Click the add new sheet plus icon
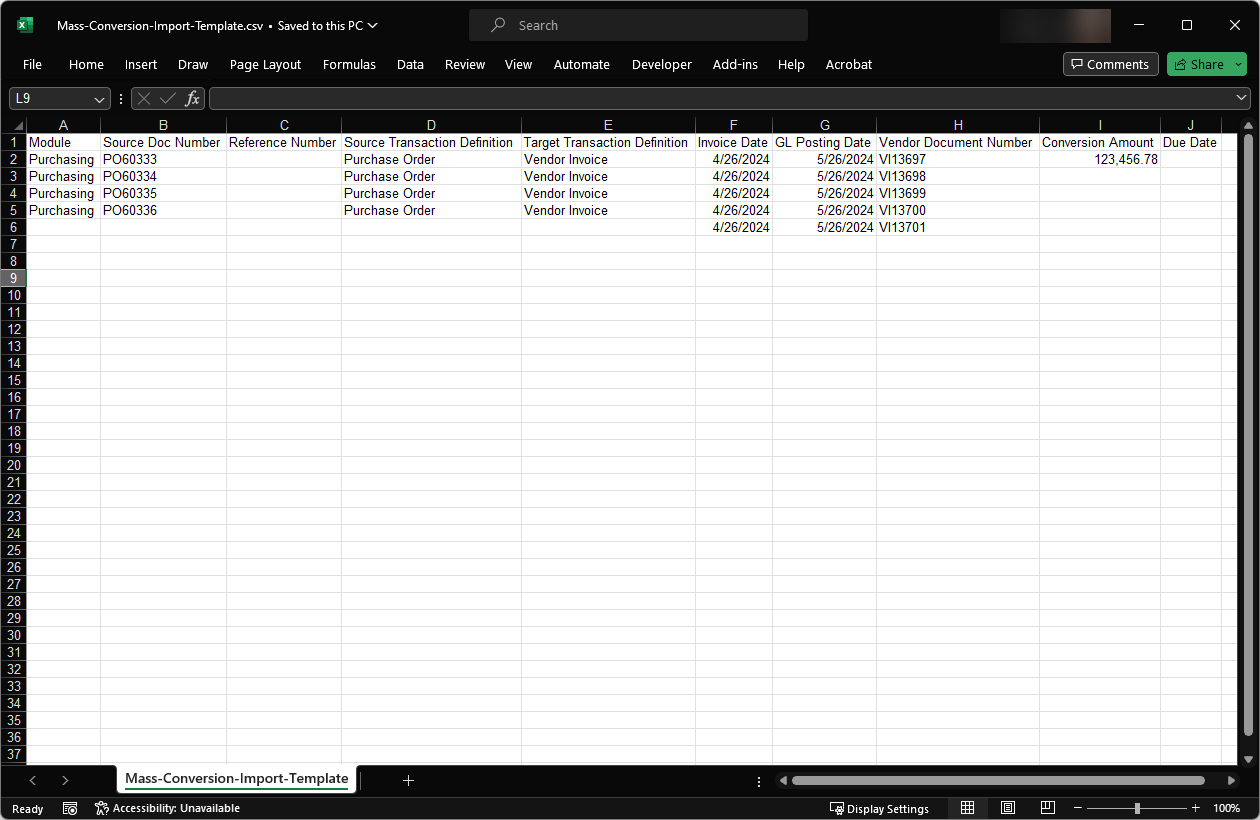1260x820 pixels. (x=408, y=780)
